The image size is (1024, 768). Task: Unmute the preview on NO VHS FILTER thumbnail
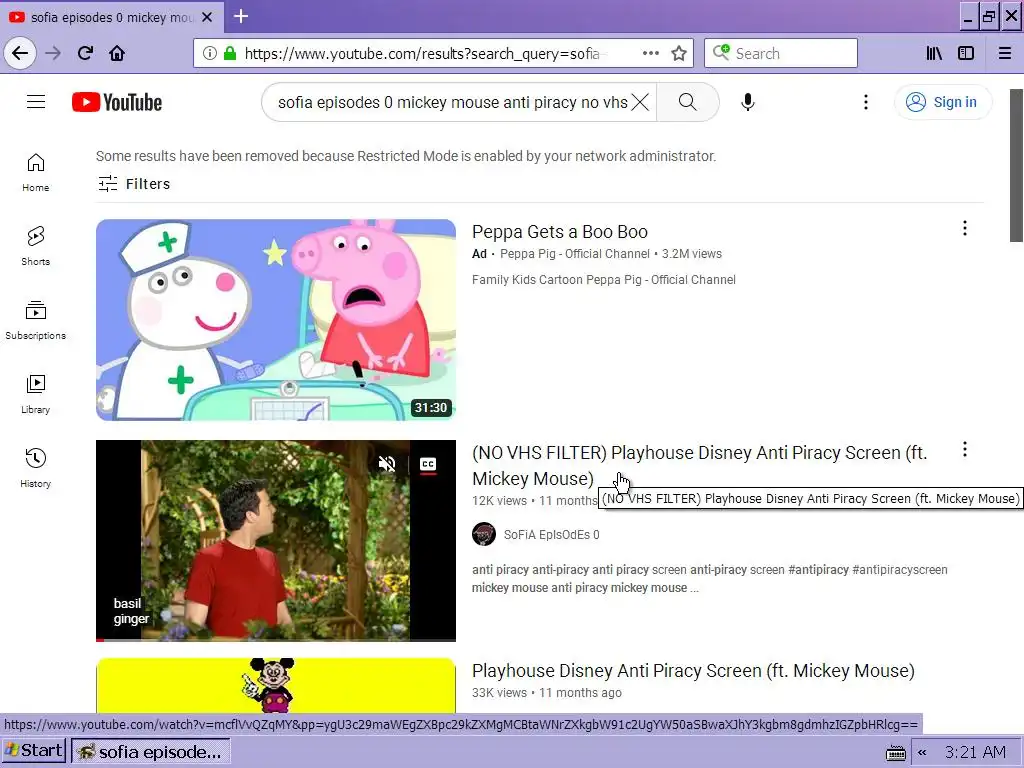[387, 464]
